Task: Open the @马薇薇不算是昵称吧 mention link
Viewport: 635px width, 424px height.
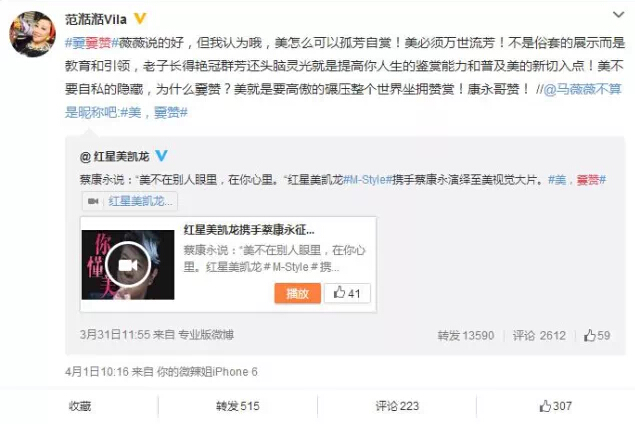Action: pos(343,100)
